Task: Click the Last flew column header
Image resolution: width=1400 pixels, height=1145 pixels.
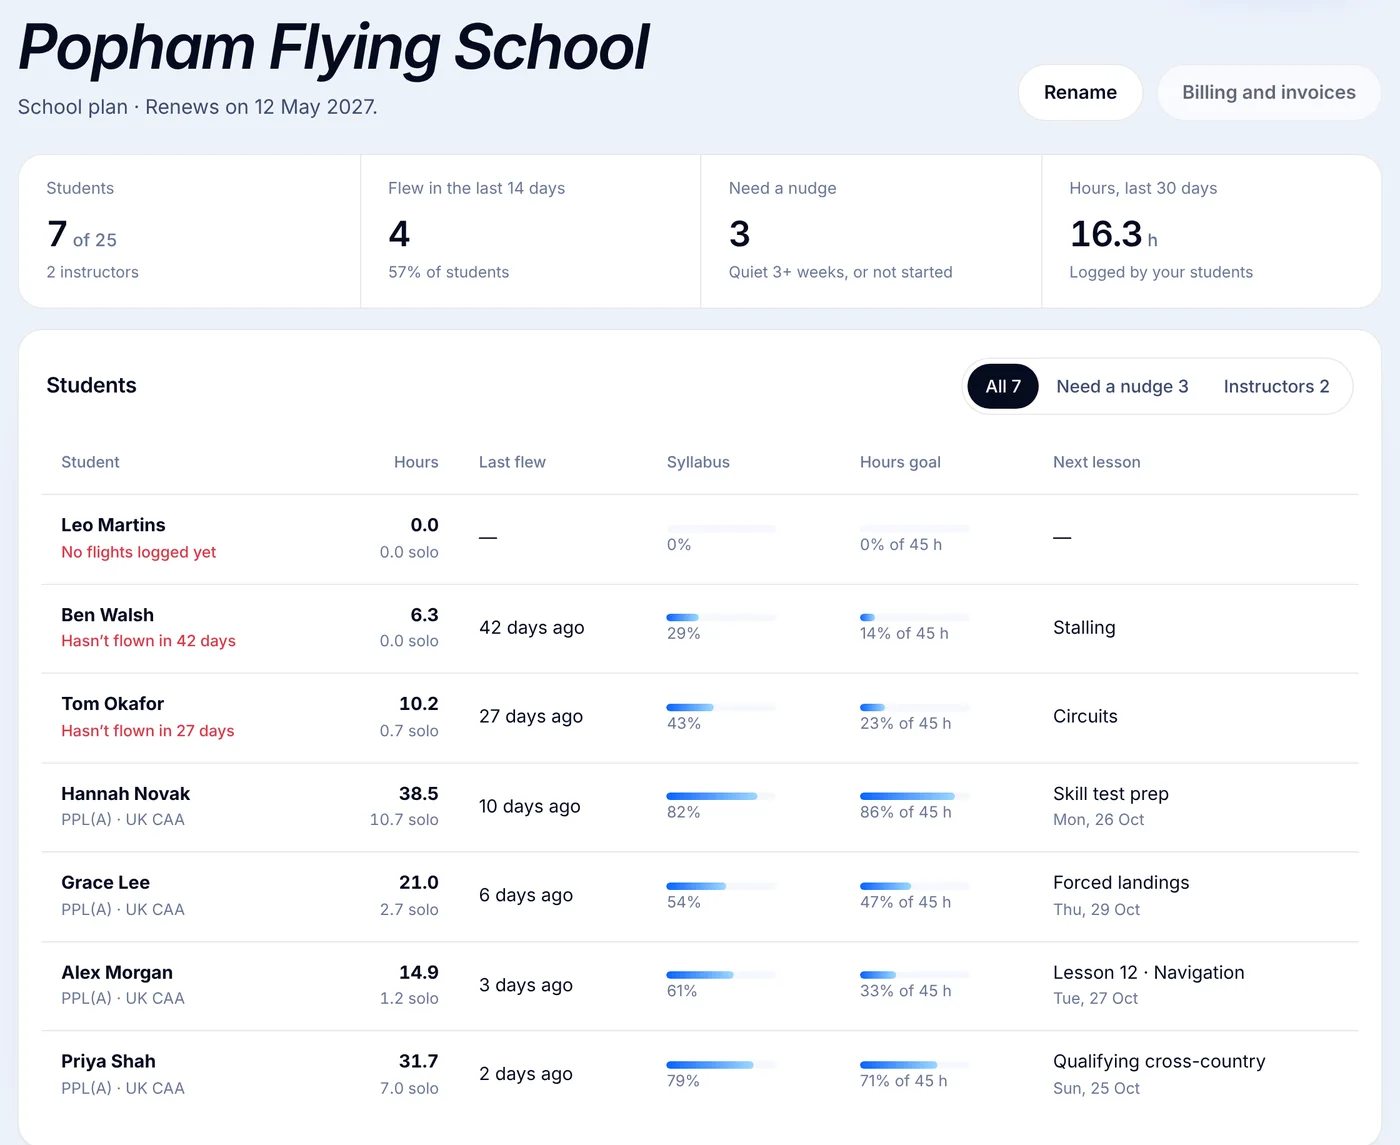Action: pos(512,462)
